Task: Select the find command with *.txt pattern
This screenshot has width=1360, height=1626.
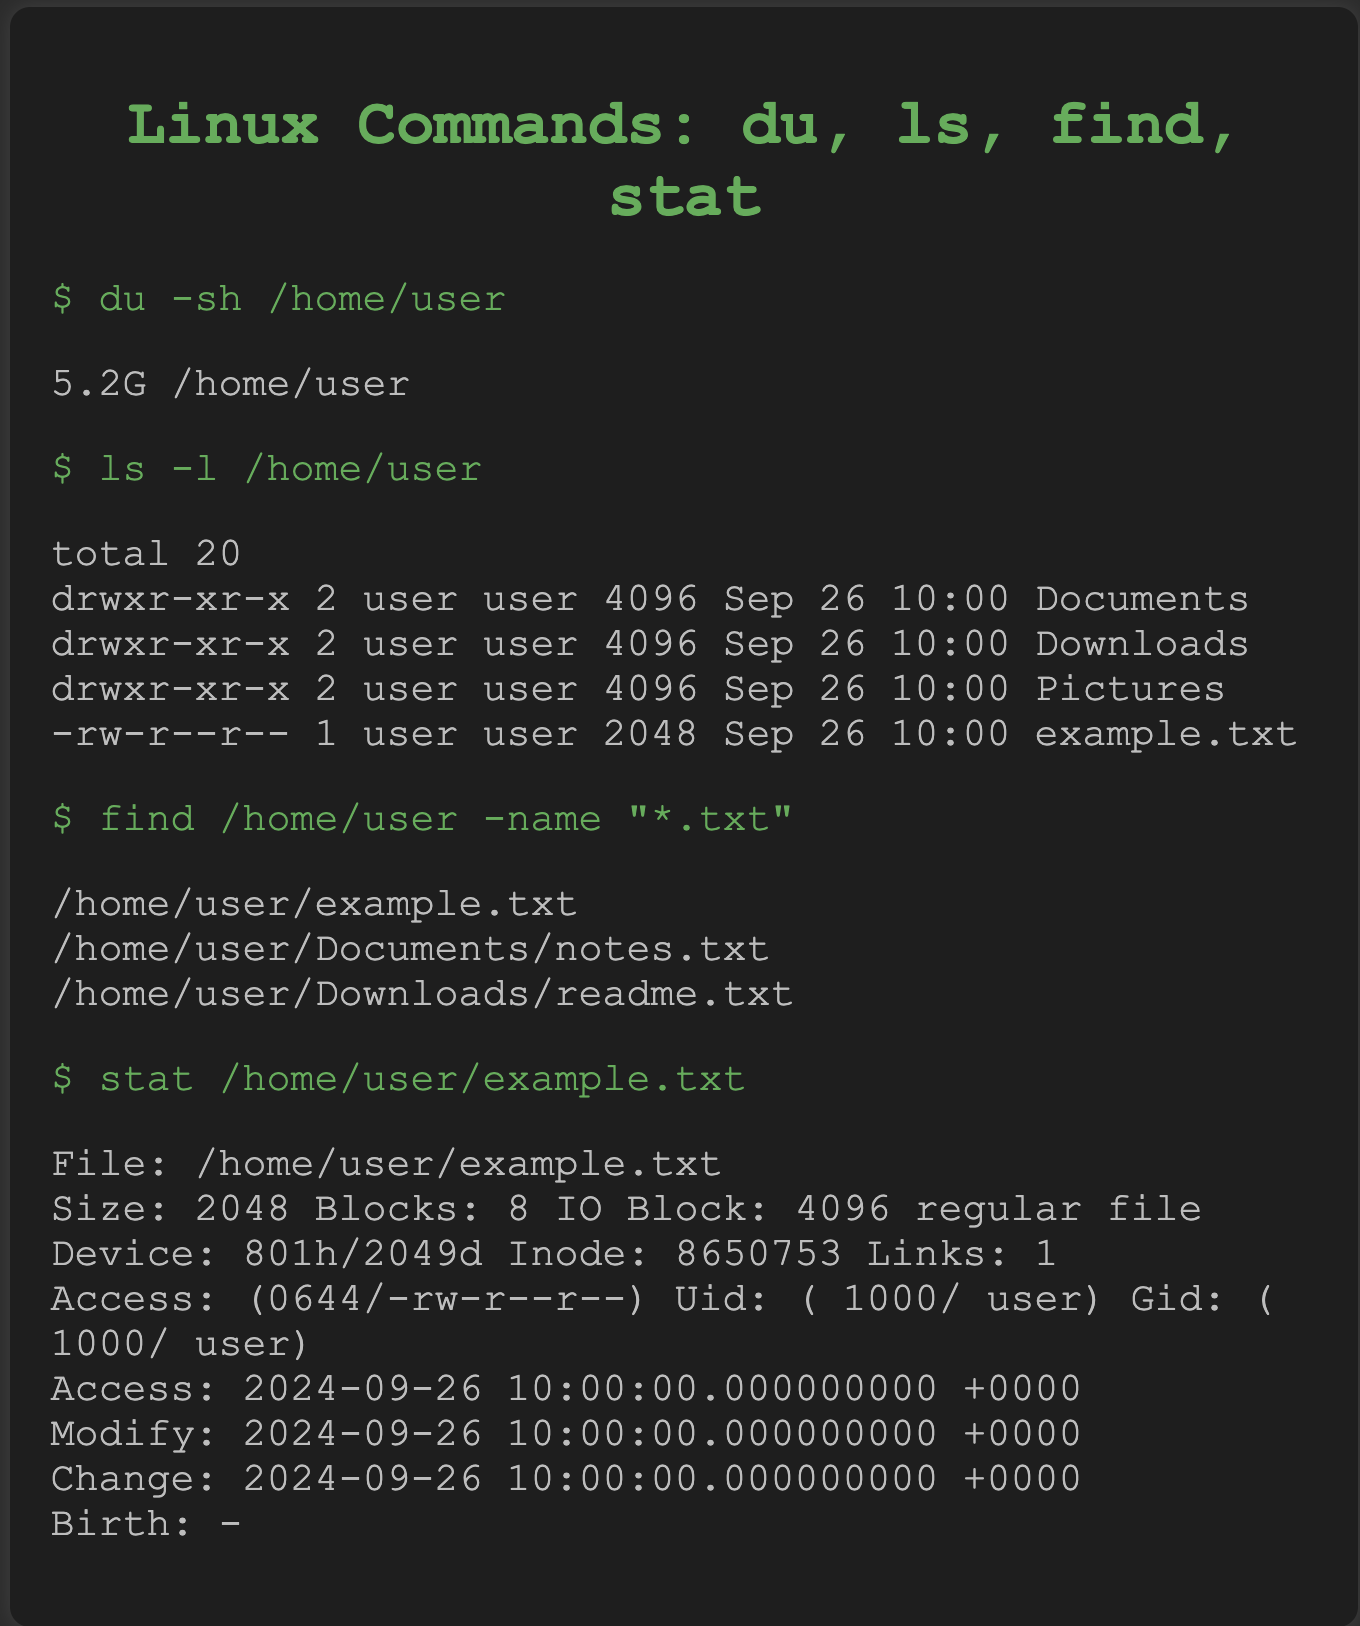Action: 423,819
